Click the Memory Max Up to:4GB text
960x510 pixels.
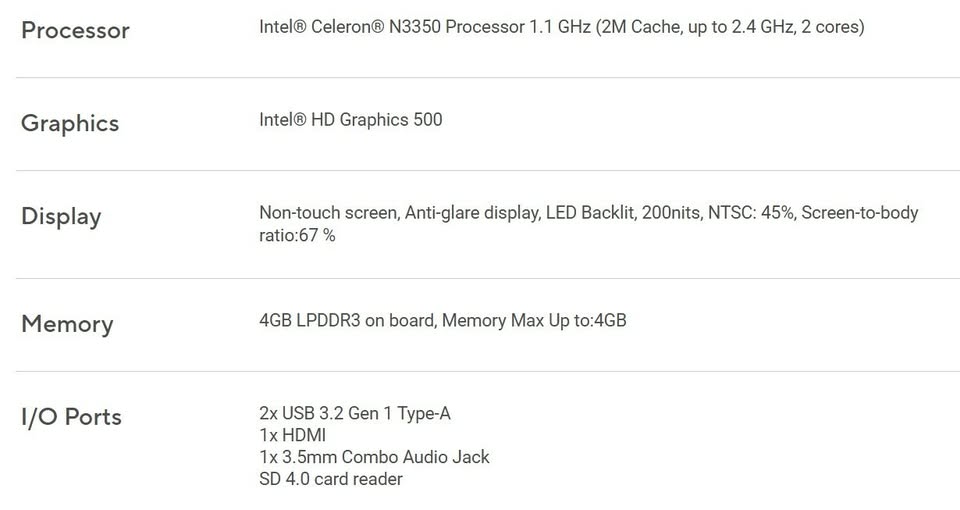point(534,321)
